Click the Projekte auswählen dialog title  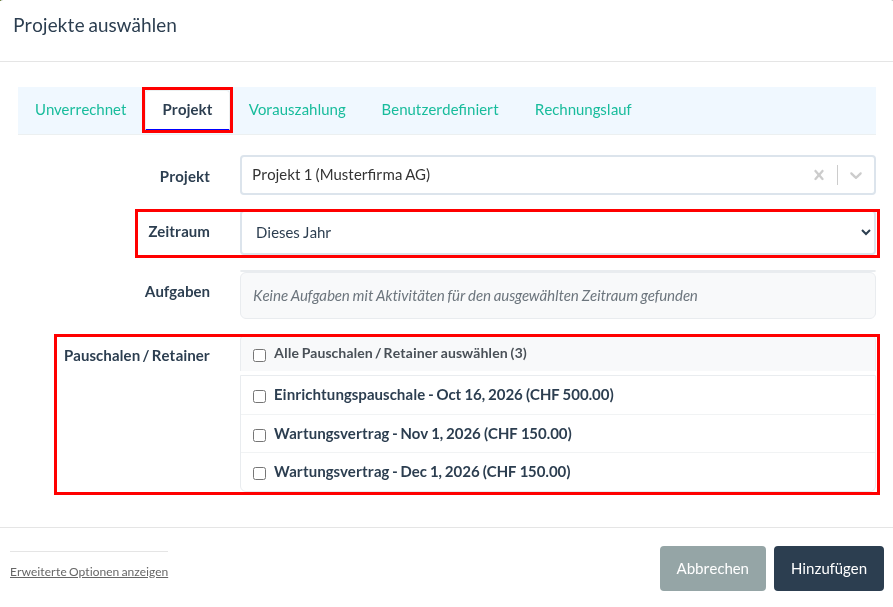(95, 26)
